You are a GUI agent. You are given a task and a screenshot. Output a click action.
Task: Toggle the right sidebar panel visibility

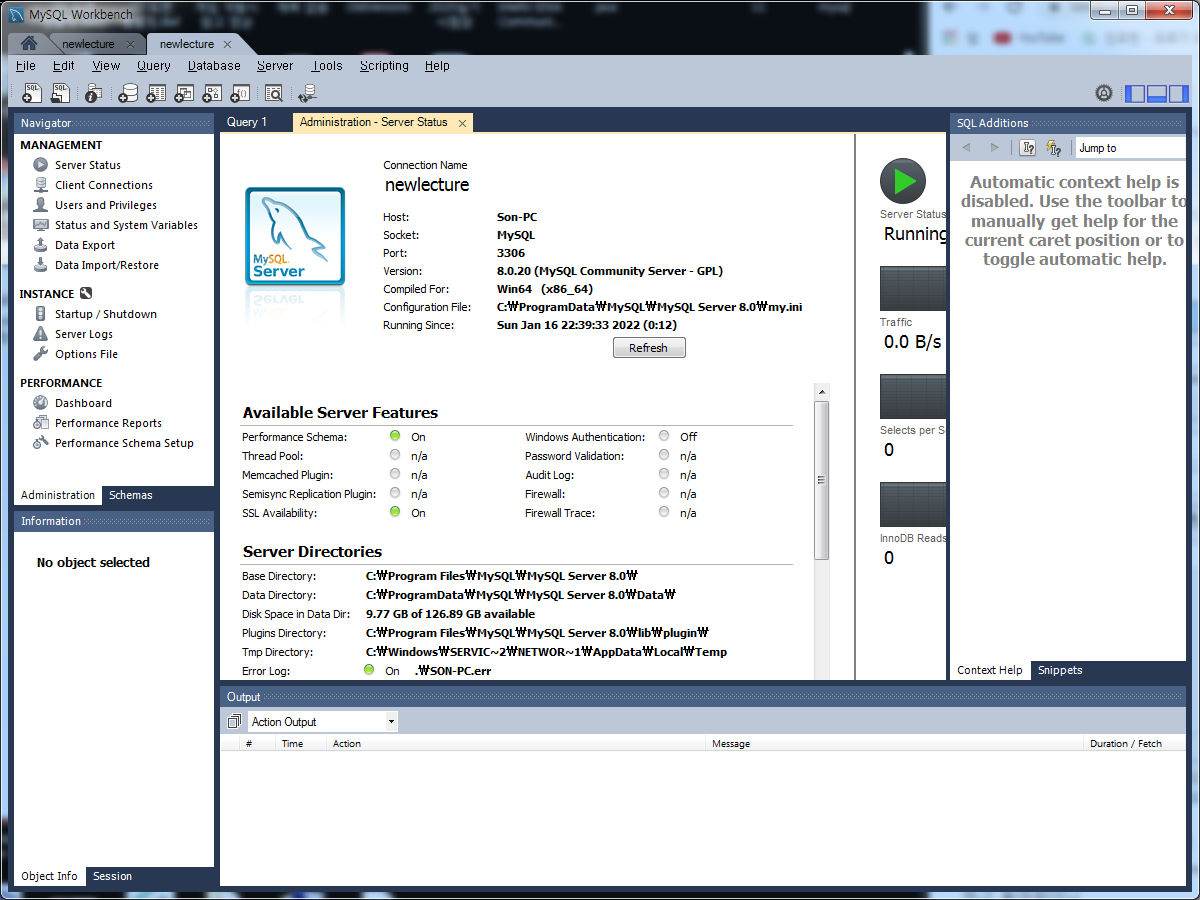(1179, 94)
